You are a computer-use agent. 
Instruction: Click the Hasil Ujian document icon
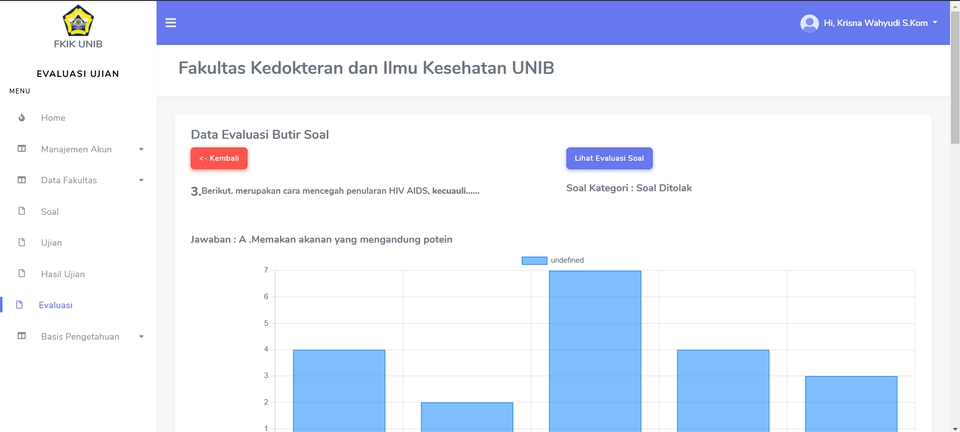click(22, 274)
